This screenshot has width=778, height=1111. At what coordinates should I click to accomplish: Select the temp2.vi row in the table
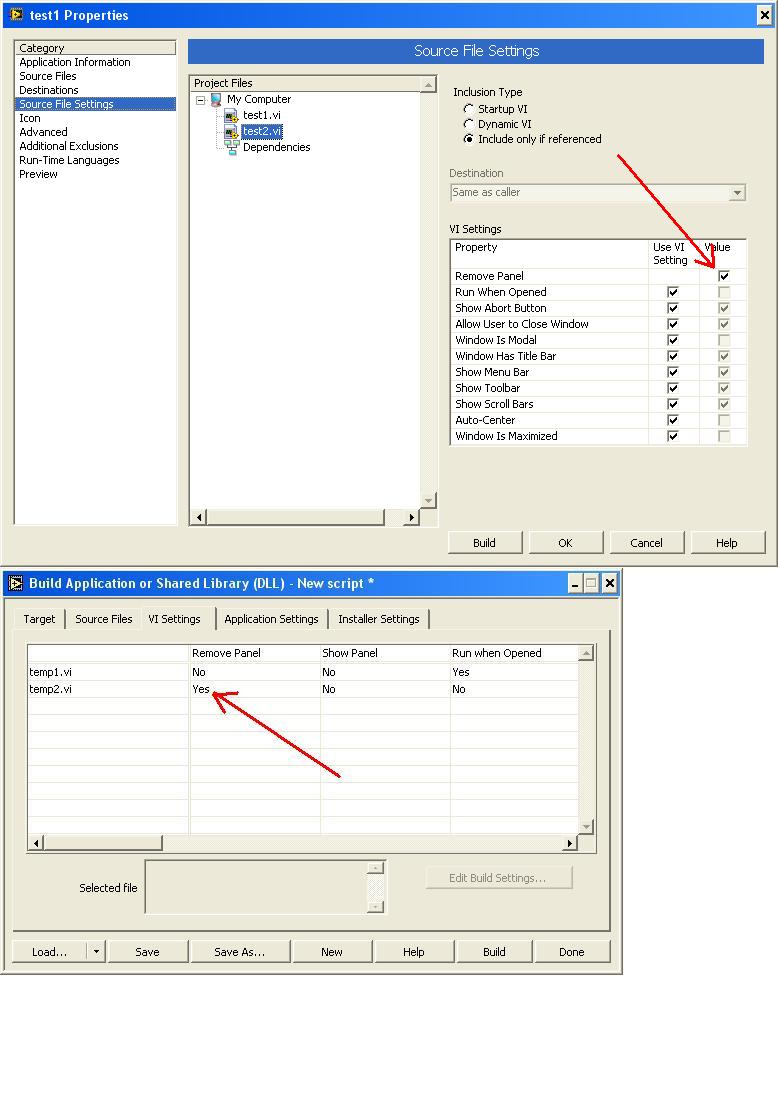pyautogui.click(x=303, y=689)
